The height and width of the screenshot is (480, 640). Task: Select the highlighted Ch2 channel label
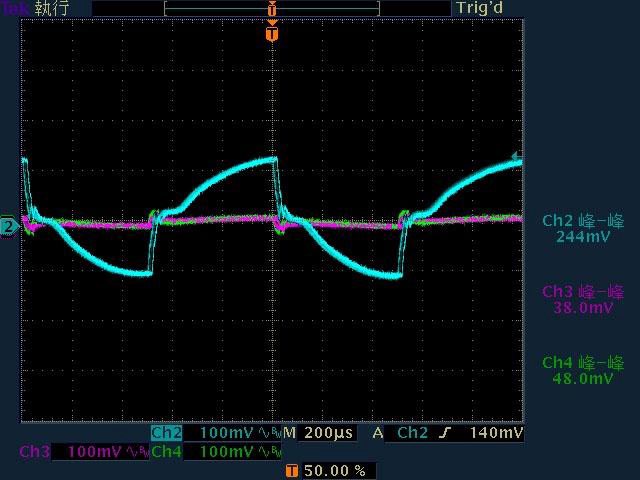(167, 433)
